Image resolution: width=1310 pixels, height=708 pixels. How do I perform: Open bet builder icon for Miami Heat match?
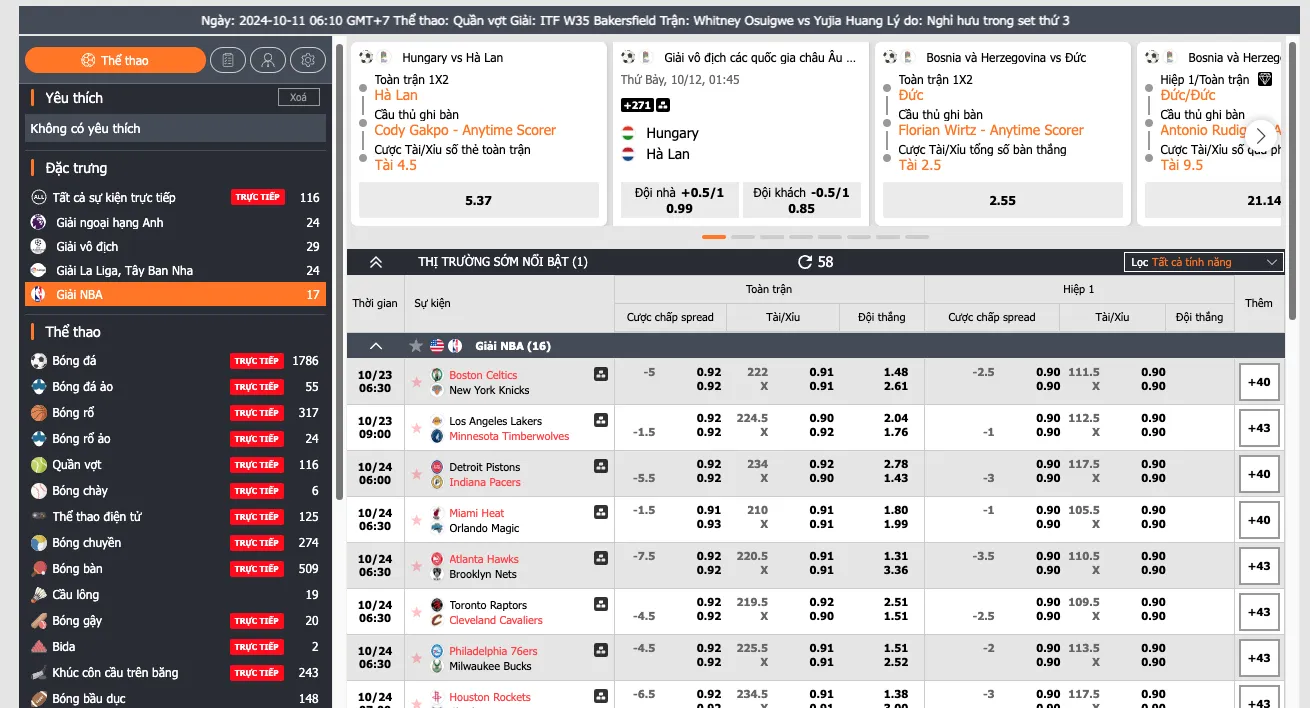(600, 512)
